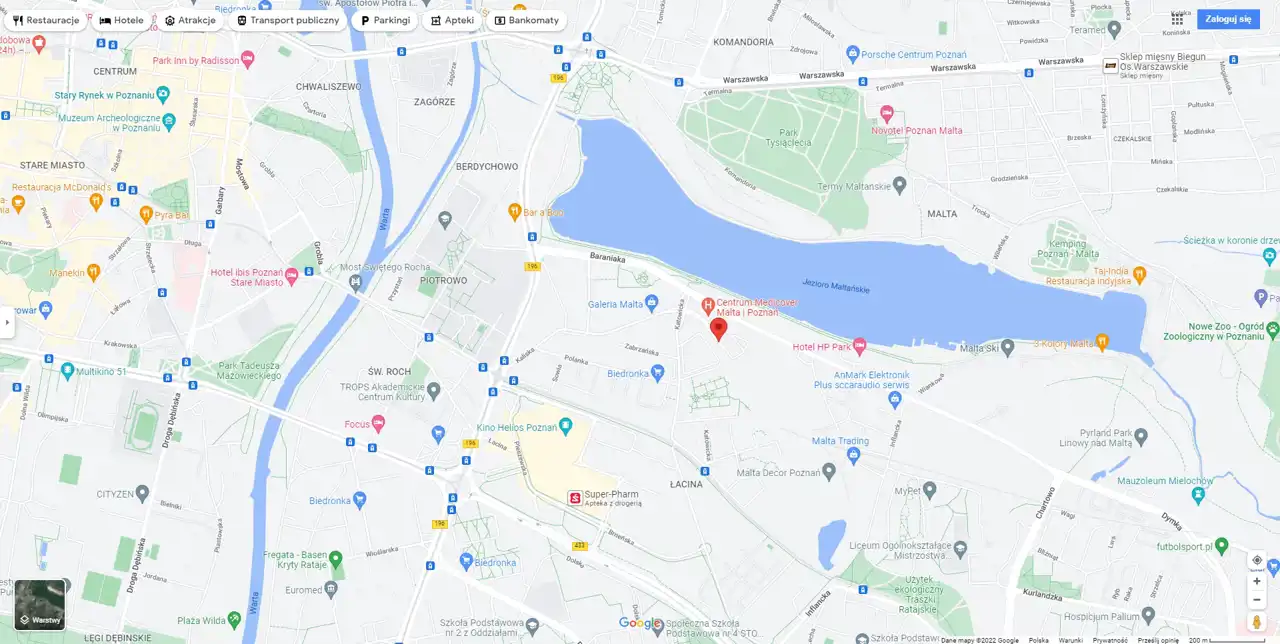Expand the collapsed side panel arrow
Screen dimensions: 1280x644
(7, 322)
